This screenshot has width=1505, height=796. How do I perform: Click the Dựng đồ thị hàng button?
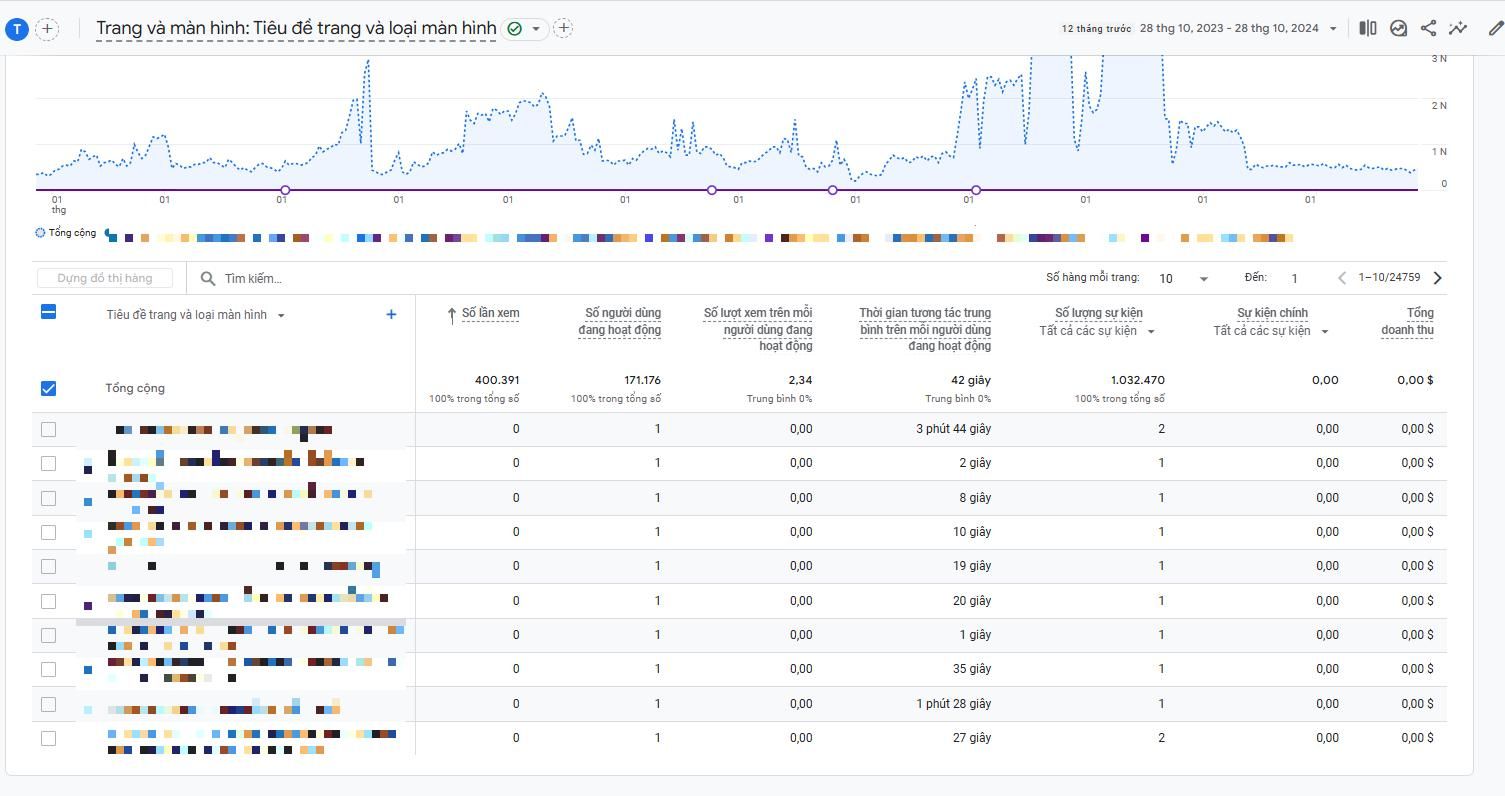[105, 278]
